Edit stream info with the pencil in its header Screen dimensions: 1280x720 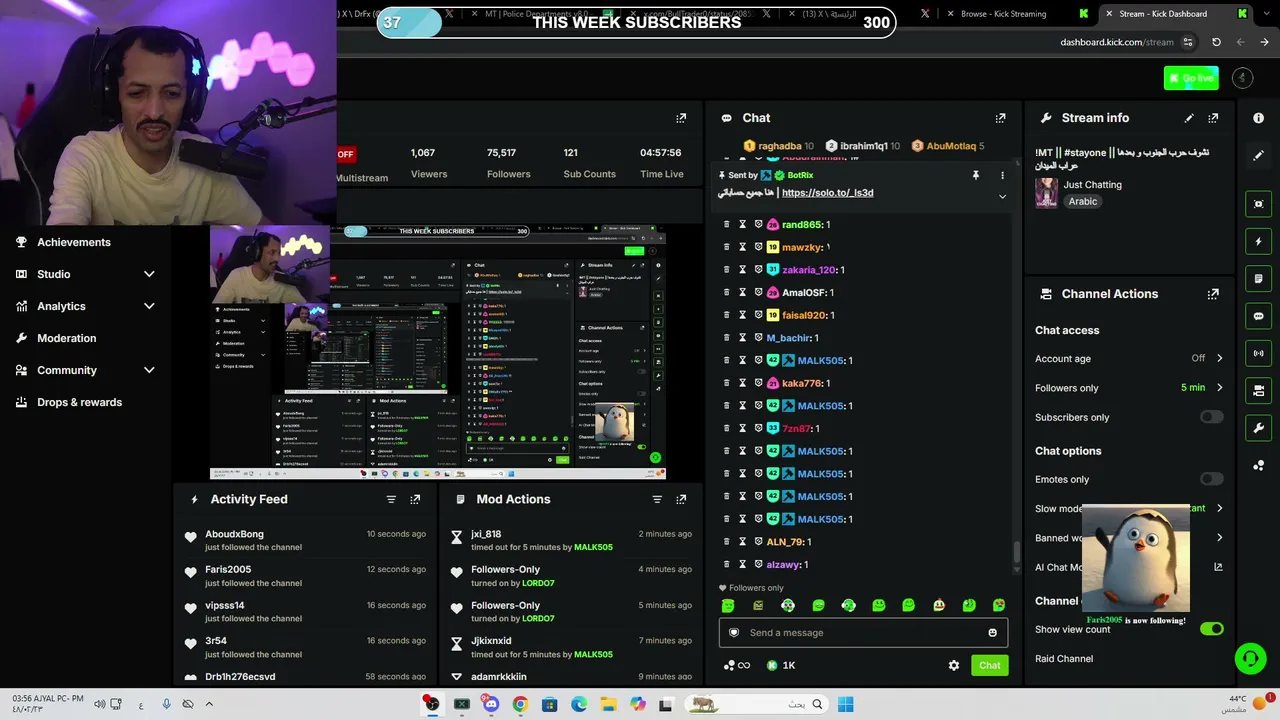click(x=1189, y=118)
